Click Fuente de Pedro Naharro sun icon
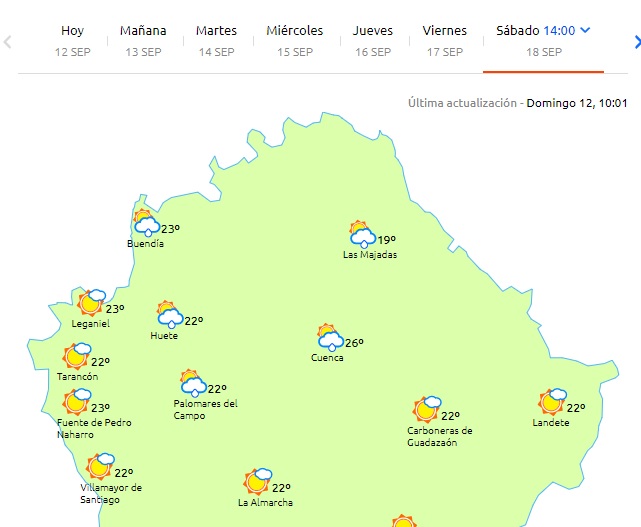 (76, 401)
